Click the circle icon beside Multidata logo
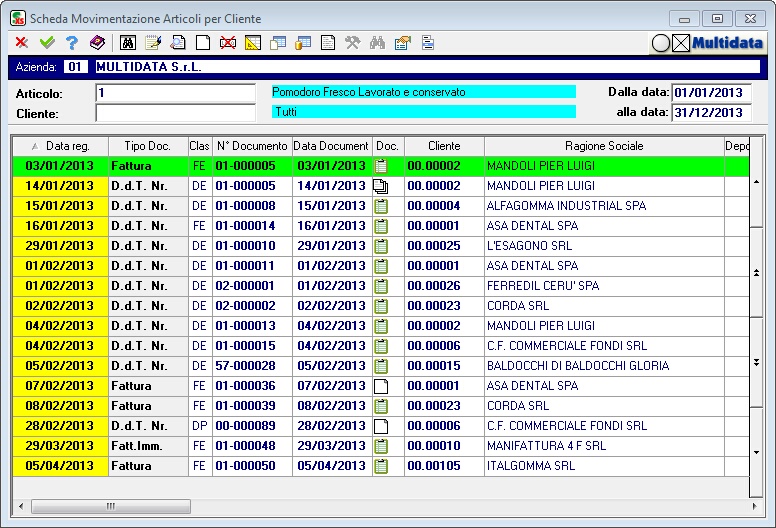This screenshot has width=776, height=528. click(x=661, y=44)
